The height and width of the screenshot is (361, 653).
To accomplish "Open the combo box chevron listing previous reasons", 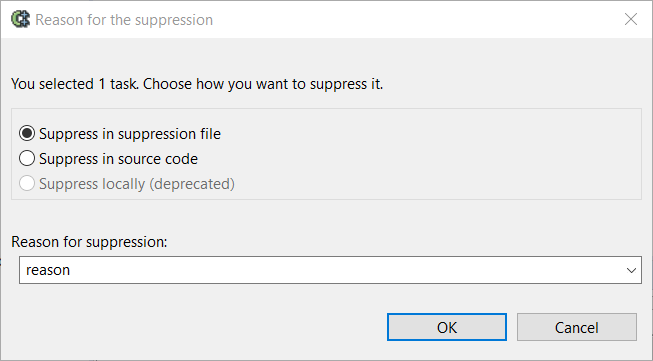I will [x=631, y=270].
